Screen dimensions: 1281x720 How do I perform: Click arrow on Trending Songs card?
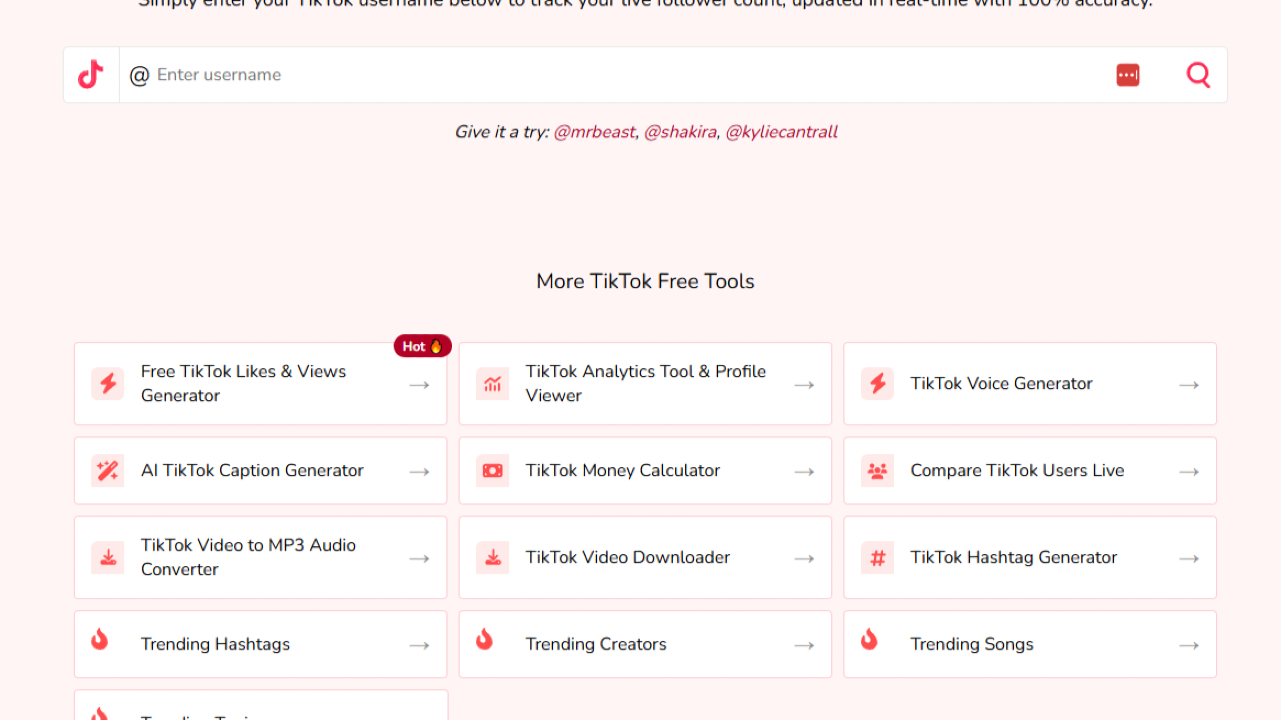point(1189,646)
